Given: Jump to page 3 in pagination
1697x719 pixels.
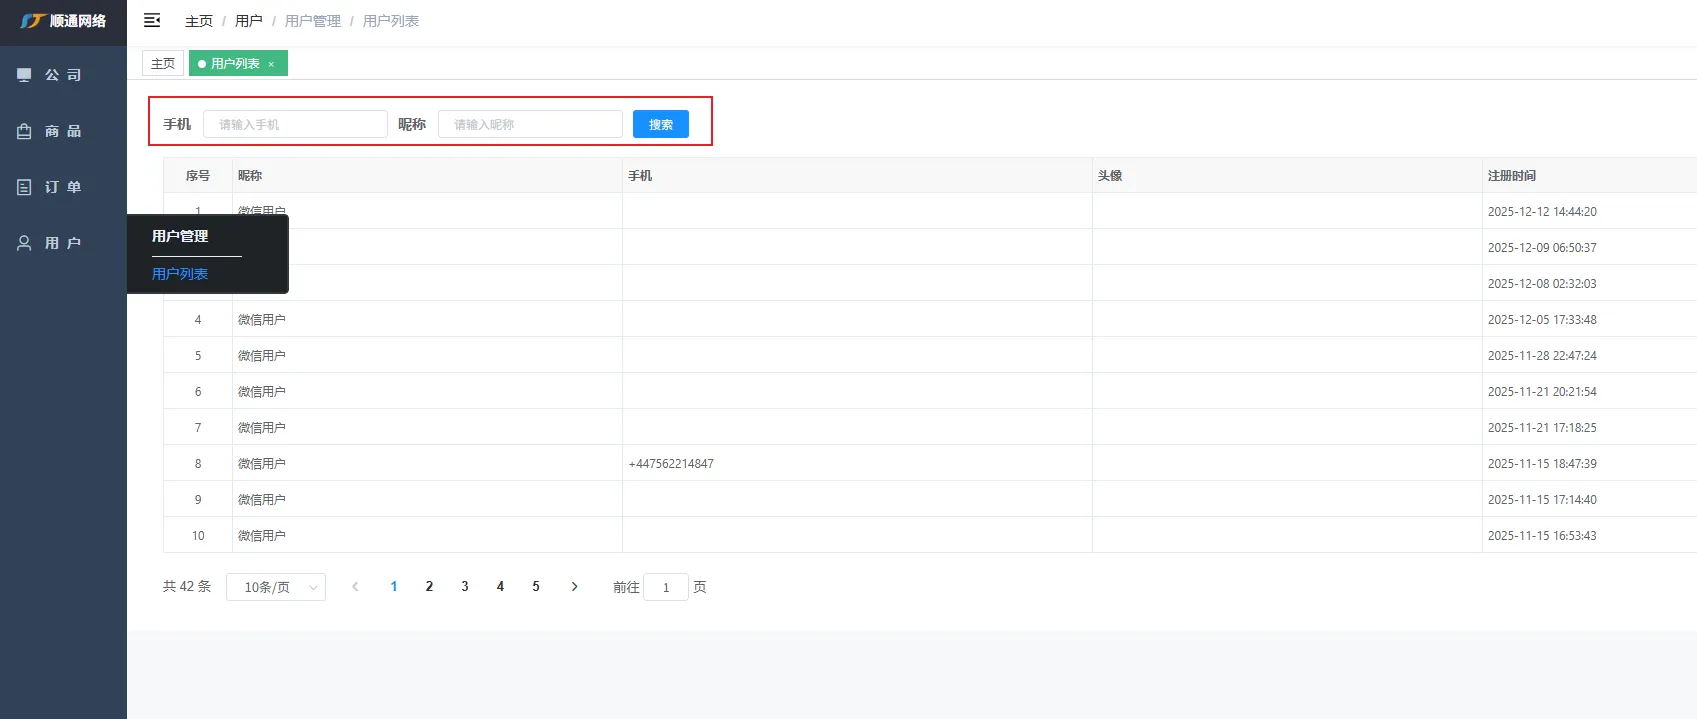Looking at the screenshot, I should 465,587.
